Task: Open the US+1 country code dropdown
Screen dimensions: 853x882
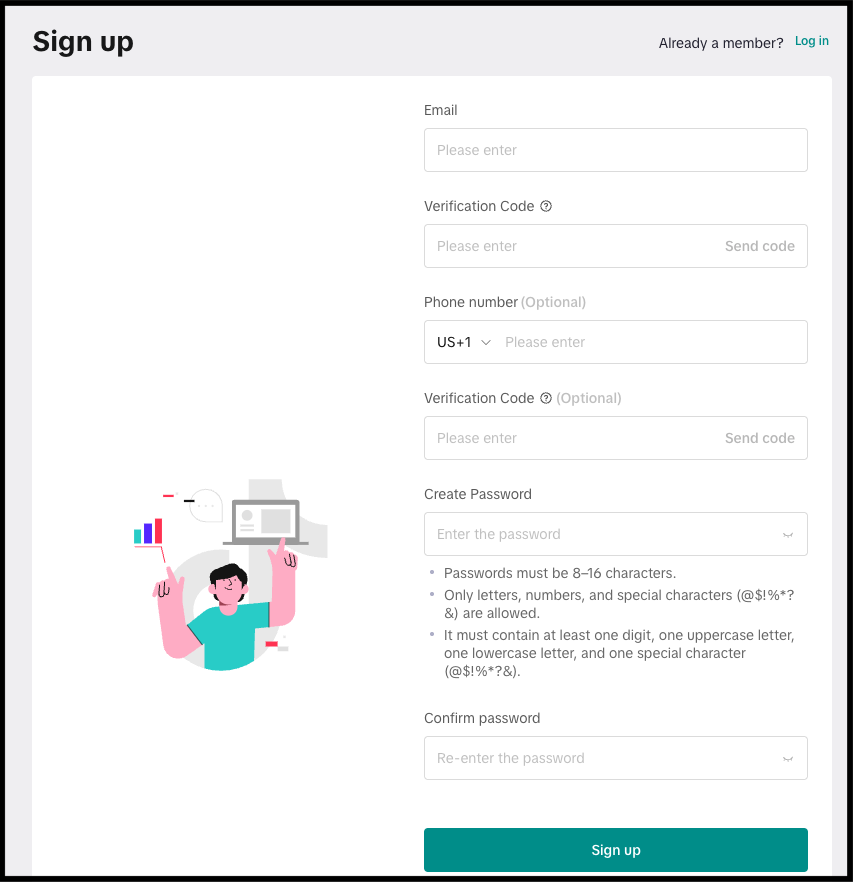Action: tap(464, 342)
